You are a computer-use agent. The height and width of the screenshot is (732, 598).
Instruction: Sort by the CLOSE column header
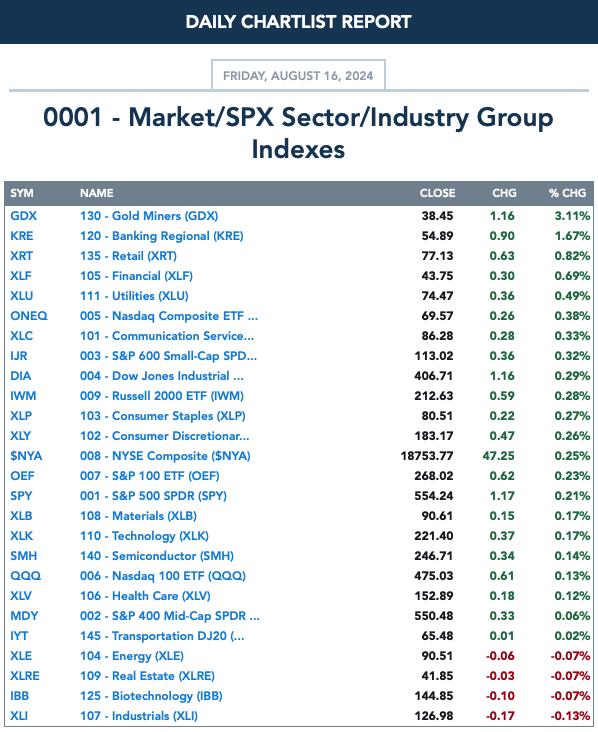437,193
